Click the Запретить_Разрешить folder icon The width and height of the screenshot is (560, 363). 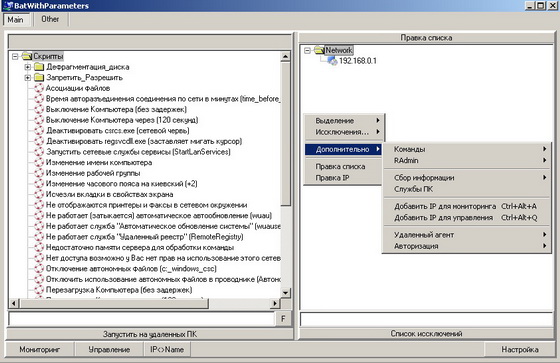pyautogui.click(x=39, y=78)
